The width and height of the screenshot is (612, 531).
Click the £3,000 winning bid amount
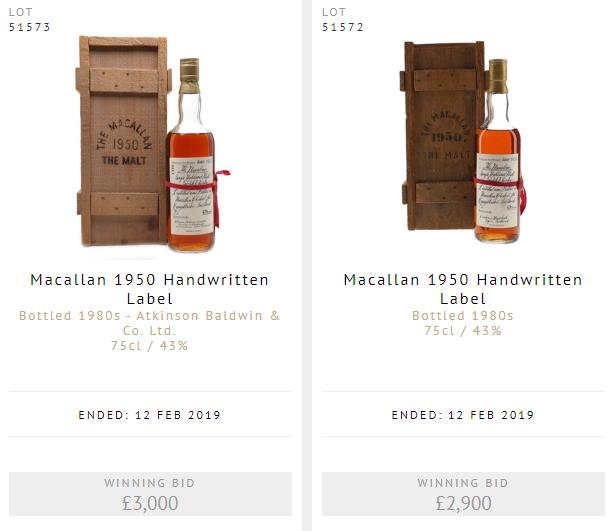point(150,503)
